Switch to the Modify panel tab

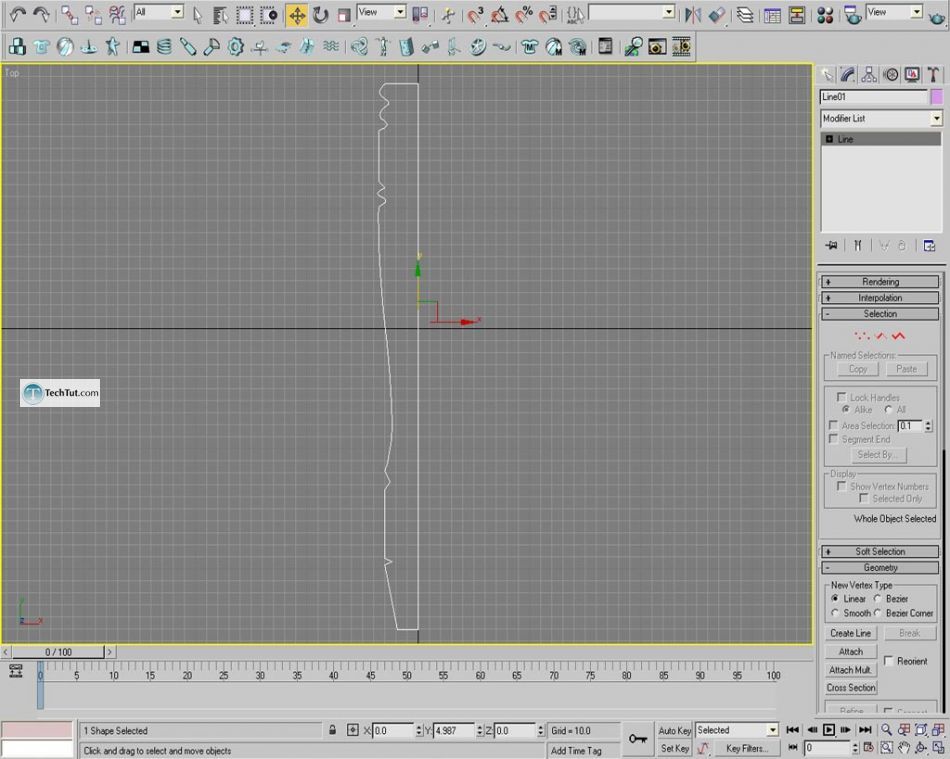point(848,75)
